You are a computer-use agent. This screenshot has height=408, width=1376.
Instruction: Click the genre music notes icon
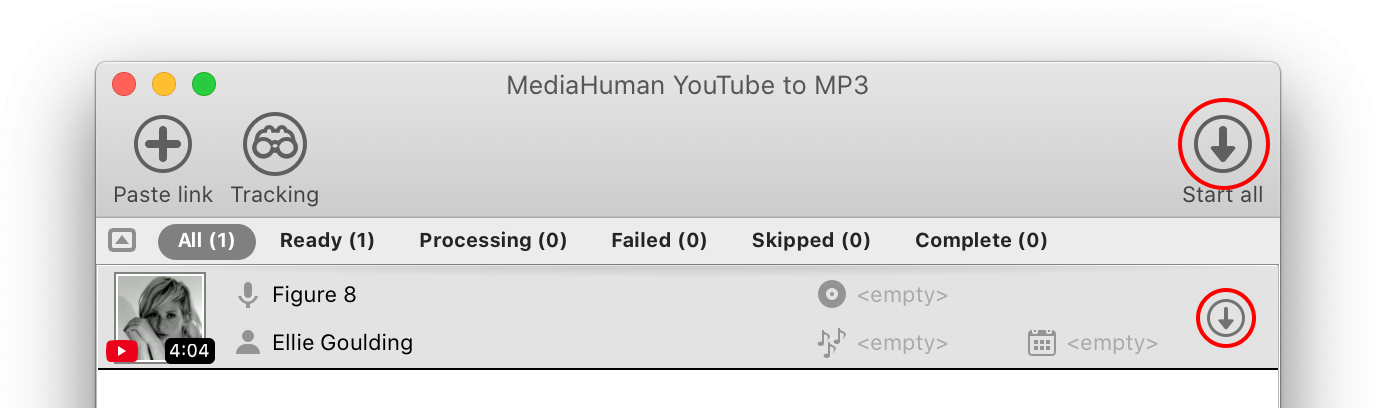[831, 343]
